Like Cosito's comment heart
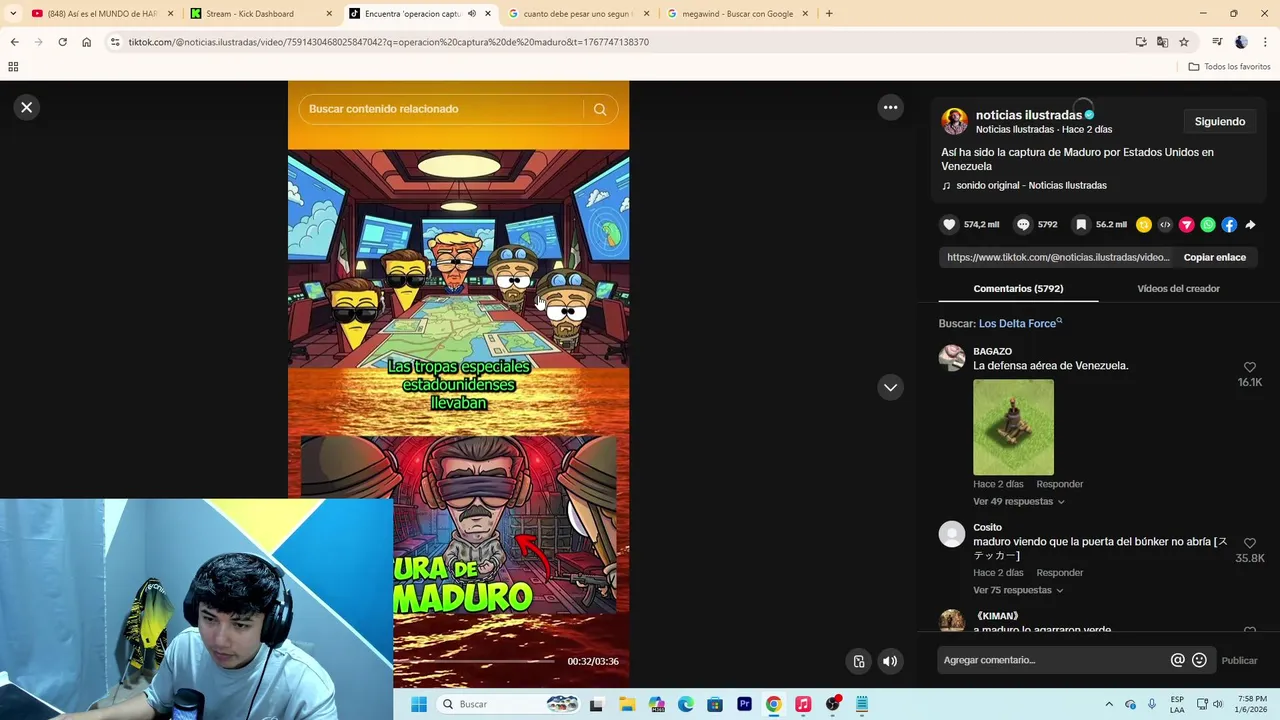 click(x=1249, y=543)
